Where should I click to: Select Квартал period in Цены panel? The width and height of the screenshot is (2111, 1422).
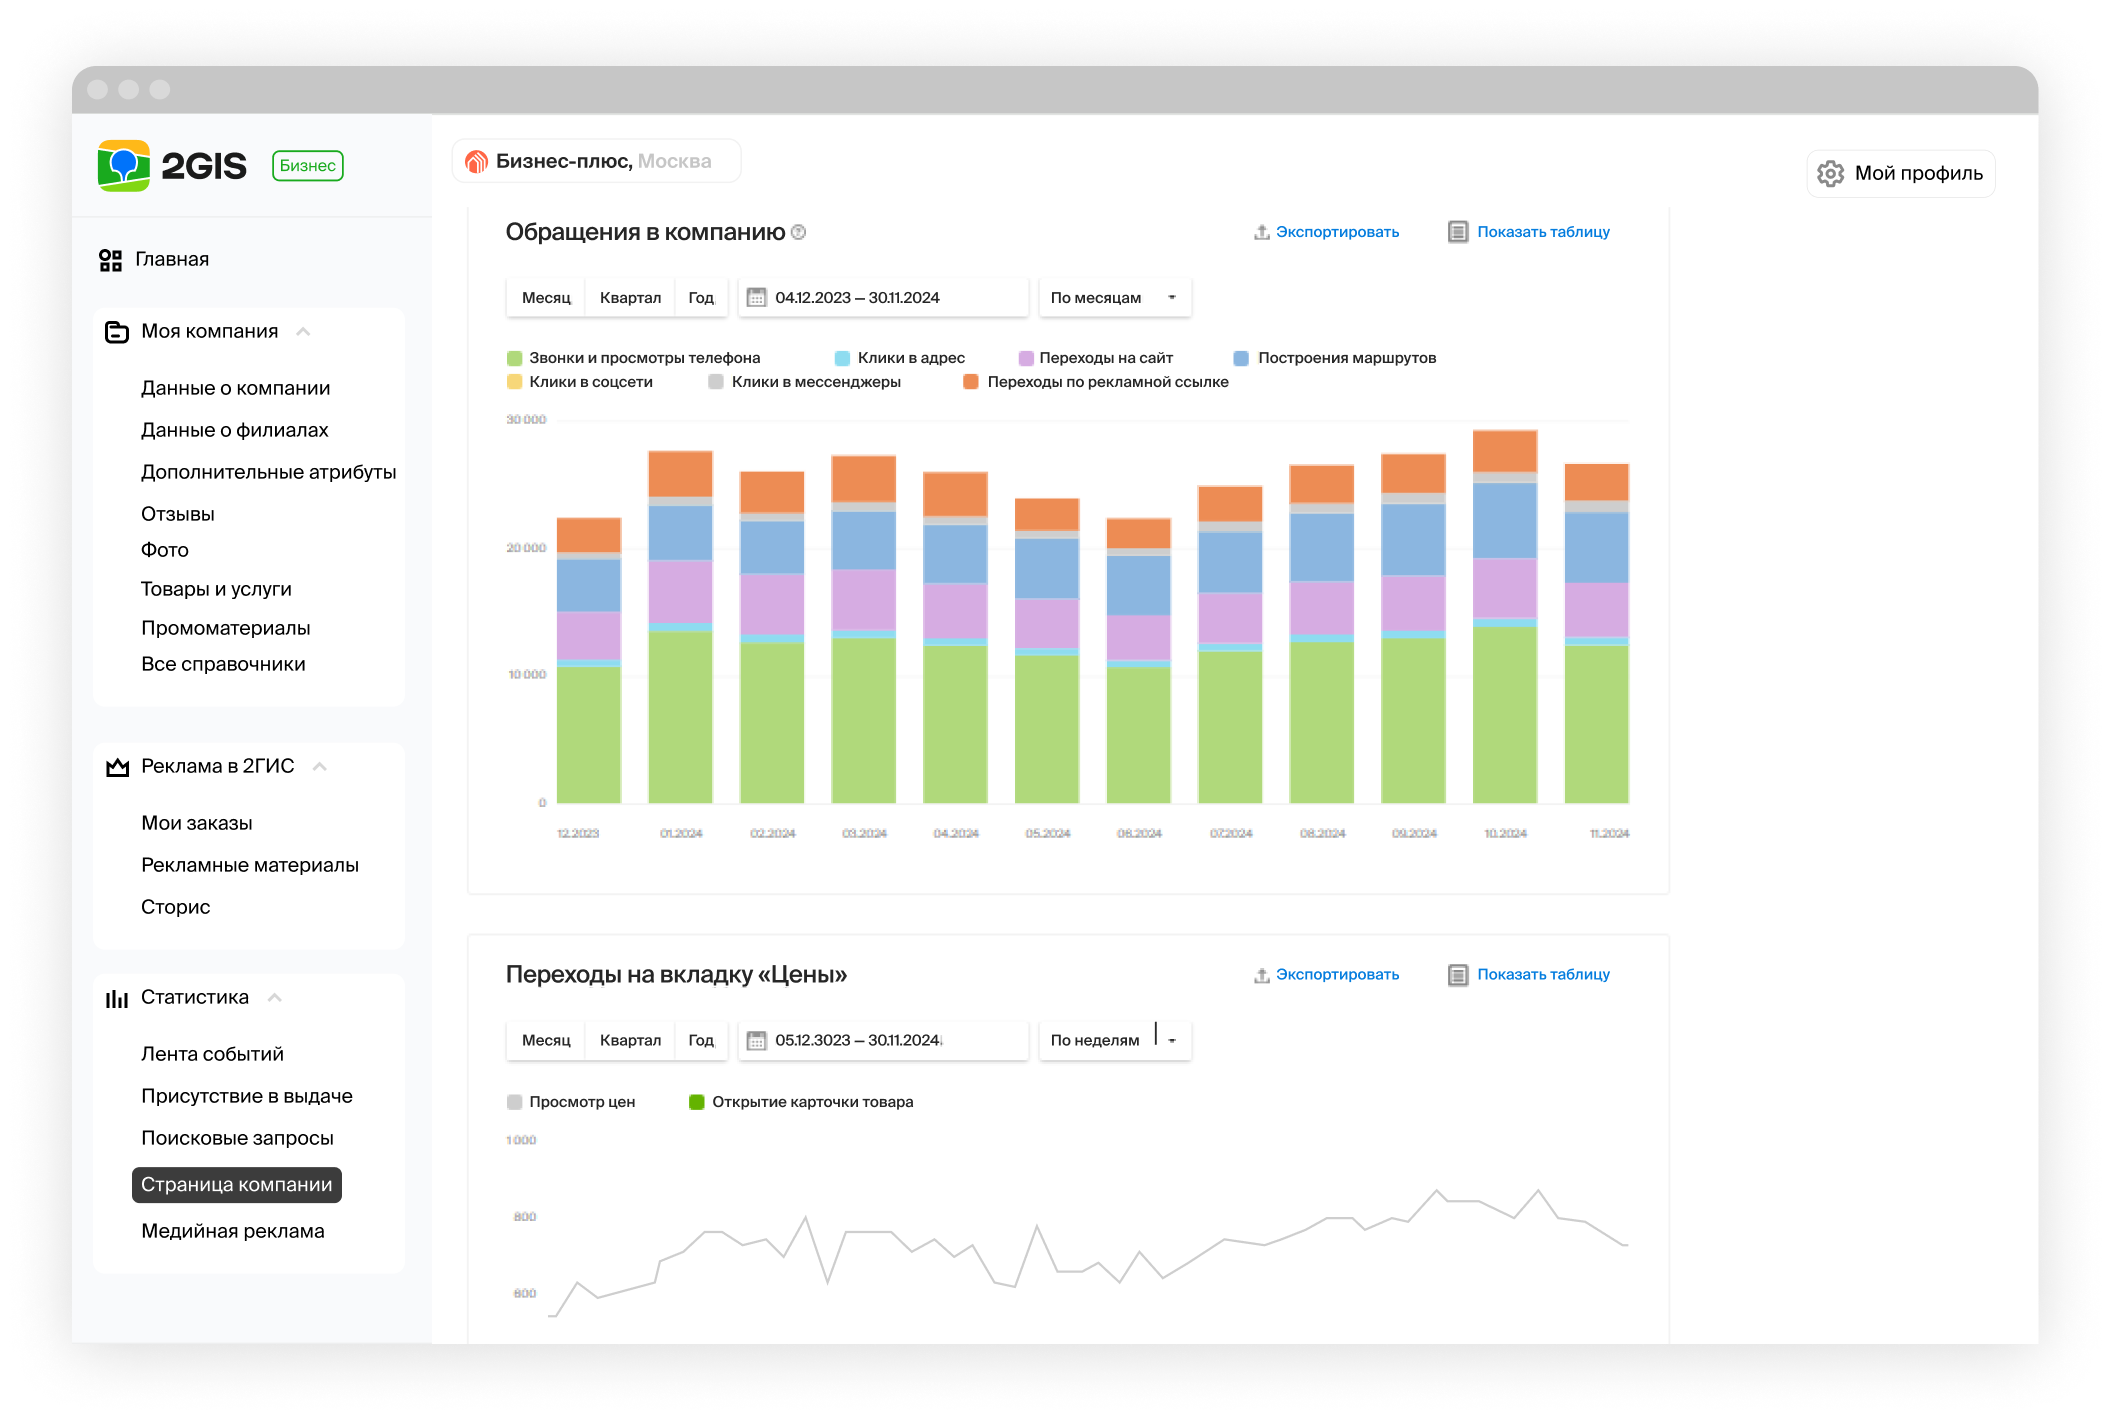pos(630,1041)
